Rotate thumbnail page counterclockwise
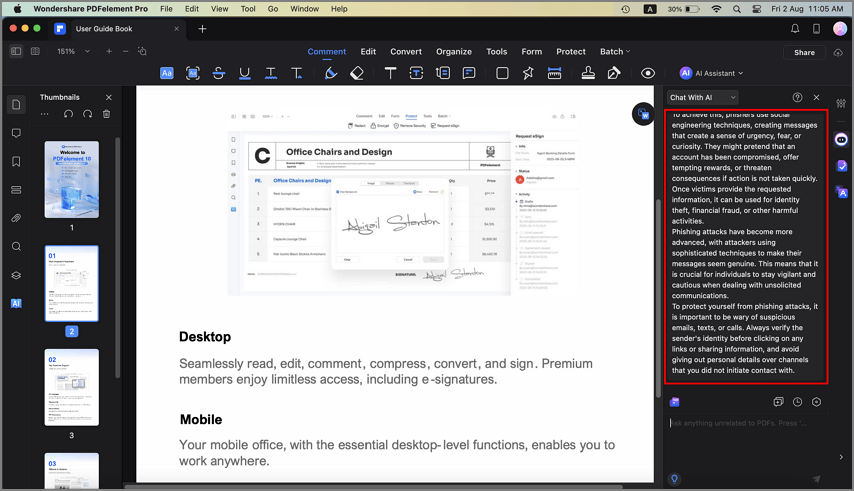The image size is (854, 491). click(68, 114)
